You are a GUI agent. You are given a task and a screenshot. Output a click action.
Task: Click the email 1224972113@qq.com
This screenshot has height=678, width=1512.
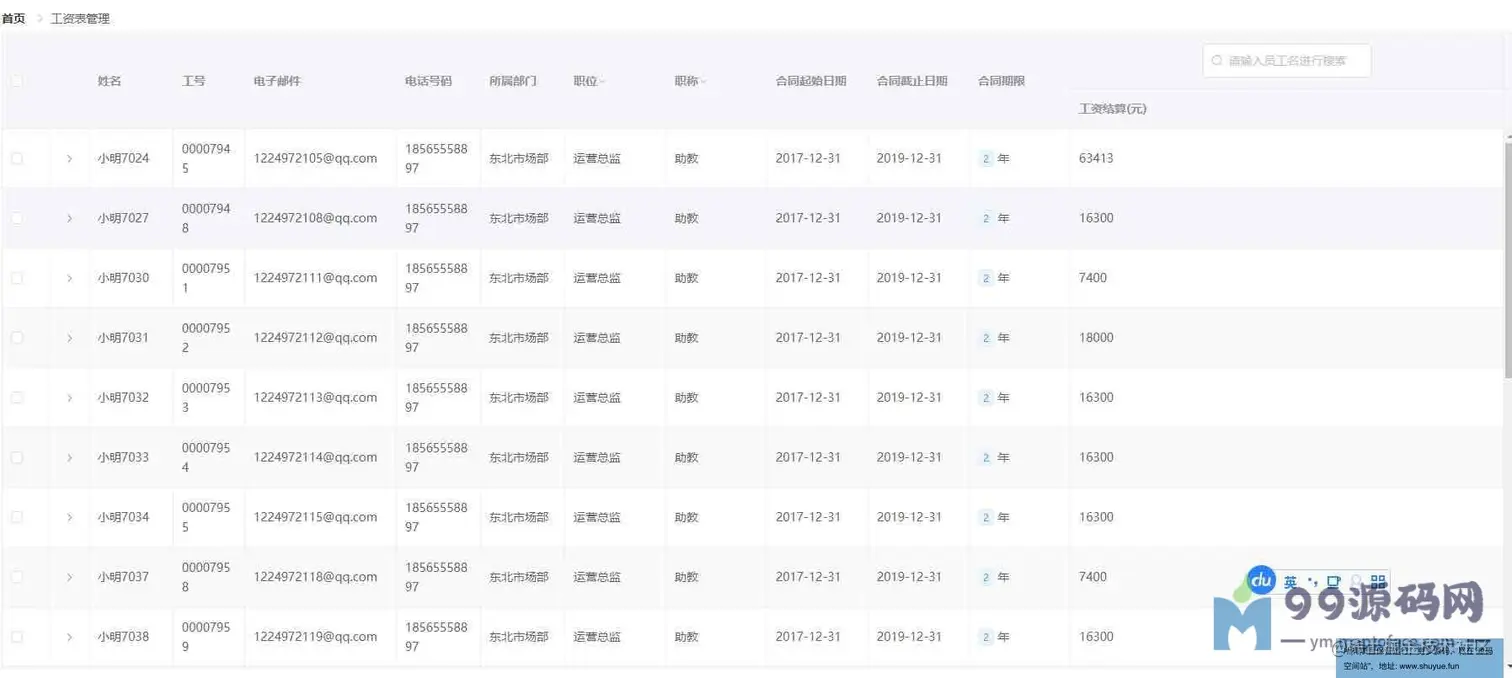(x=315, y=397)
